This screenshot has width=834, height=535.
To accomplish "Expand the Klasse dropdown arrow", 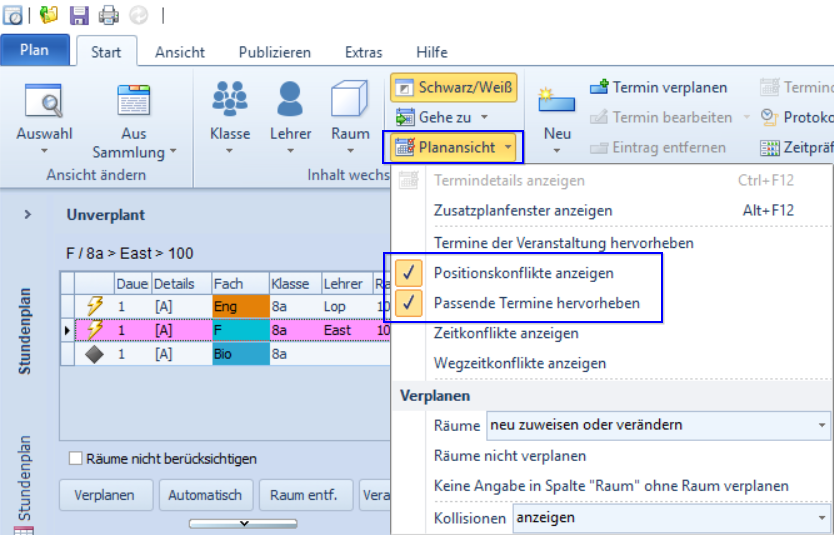I will coord(229,151).
